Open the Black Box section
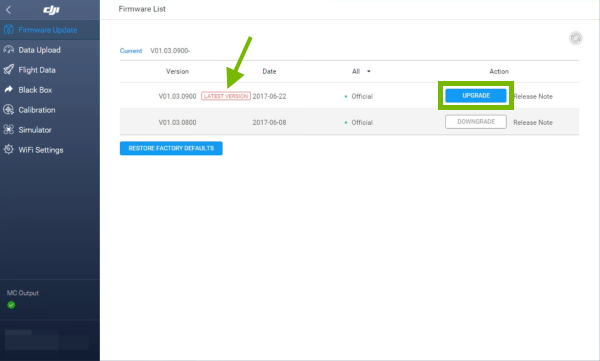 point(50,90)
